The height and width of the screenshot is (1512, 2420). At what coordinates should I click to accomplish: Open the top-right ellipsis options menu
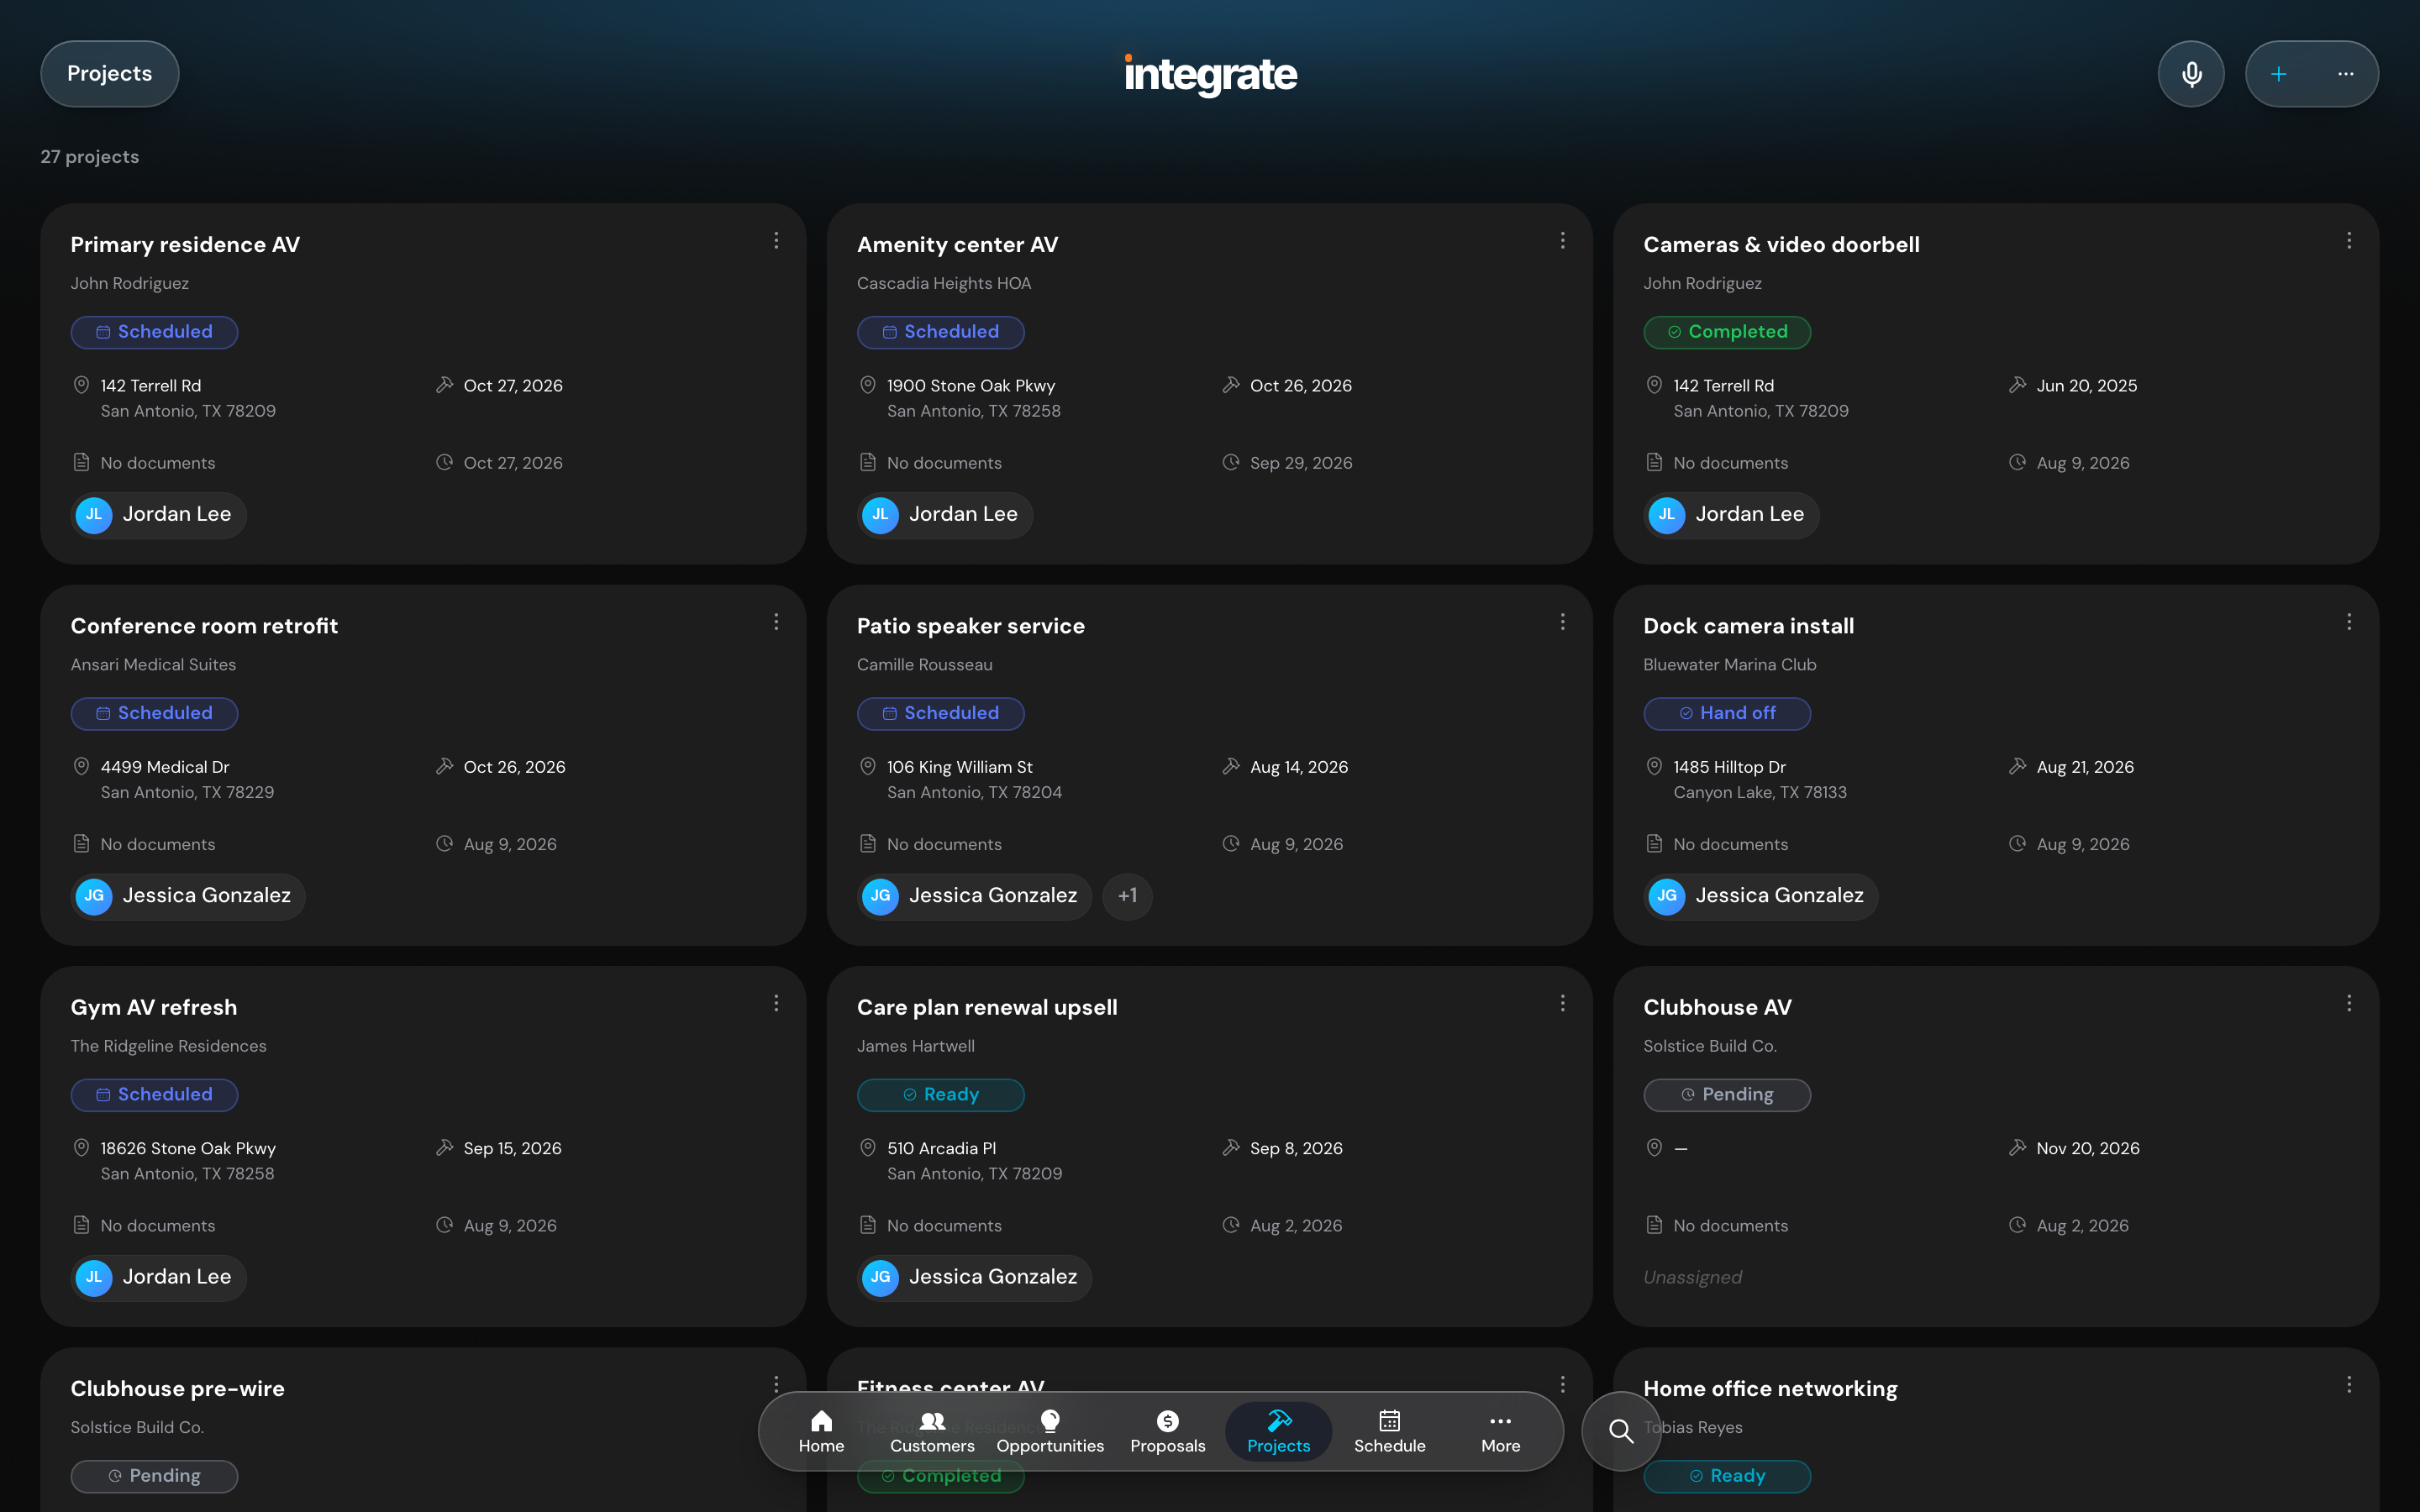tap(2345, 74)
